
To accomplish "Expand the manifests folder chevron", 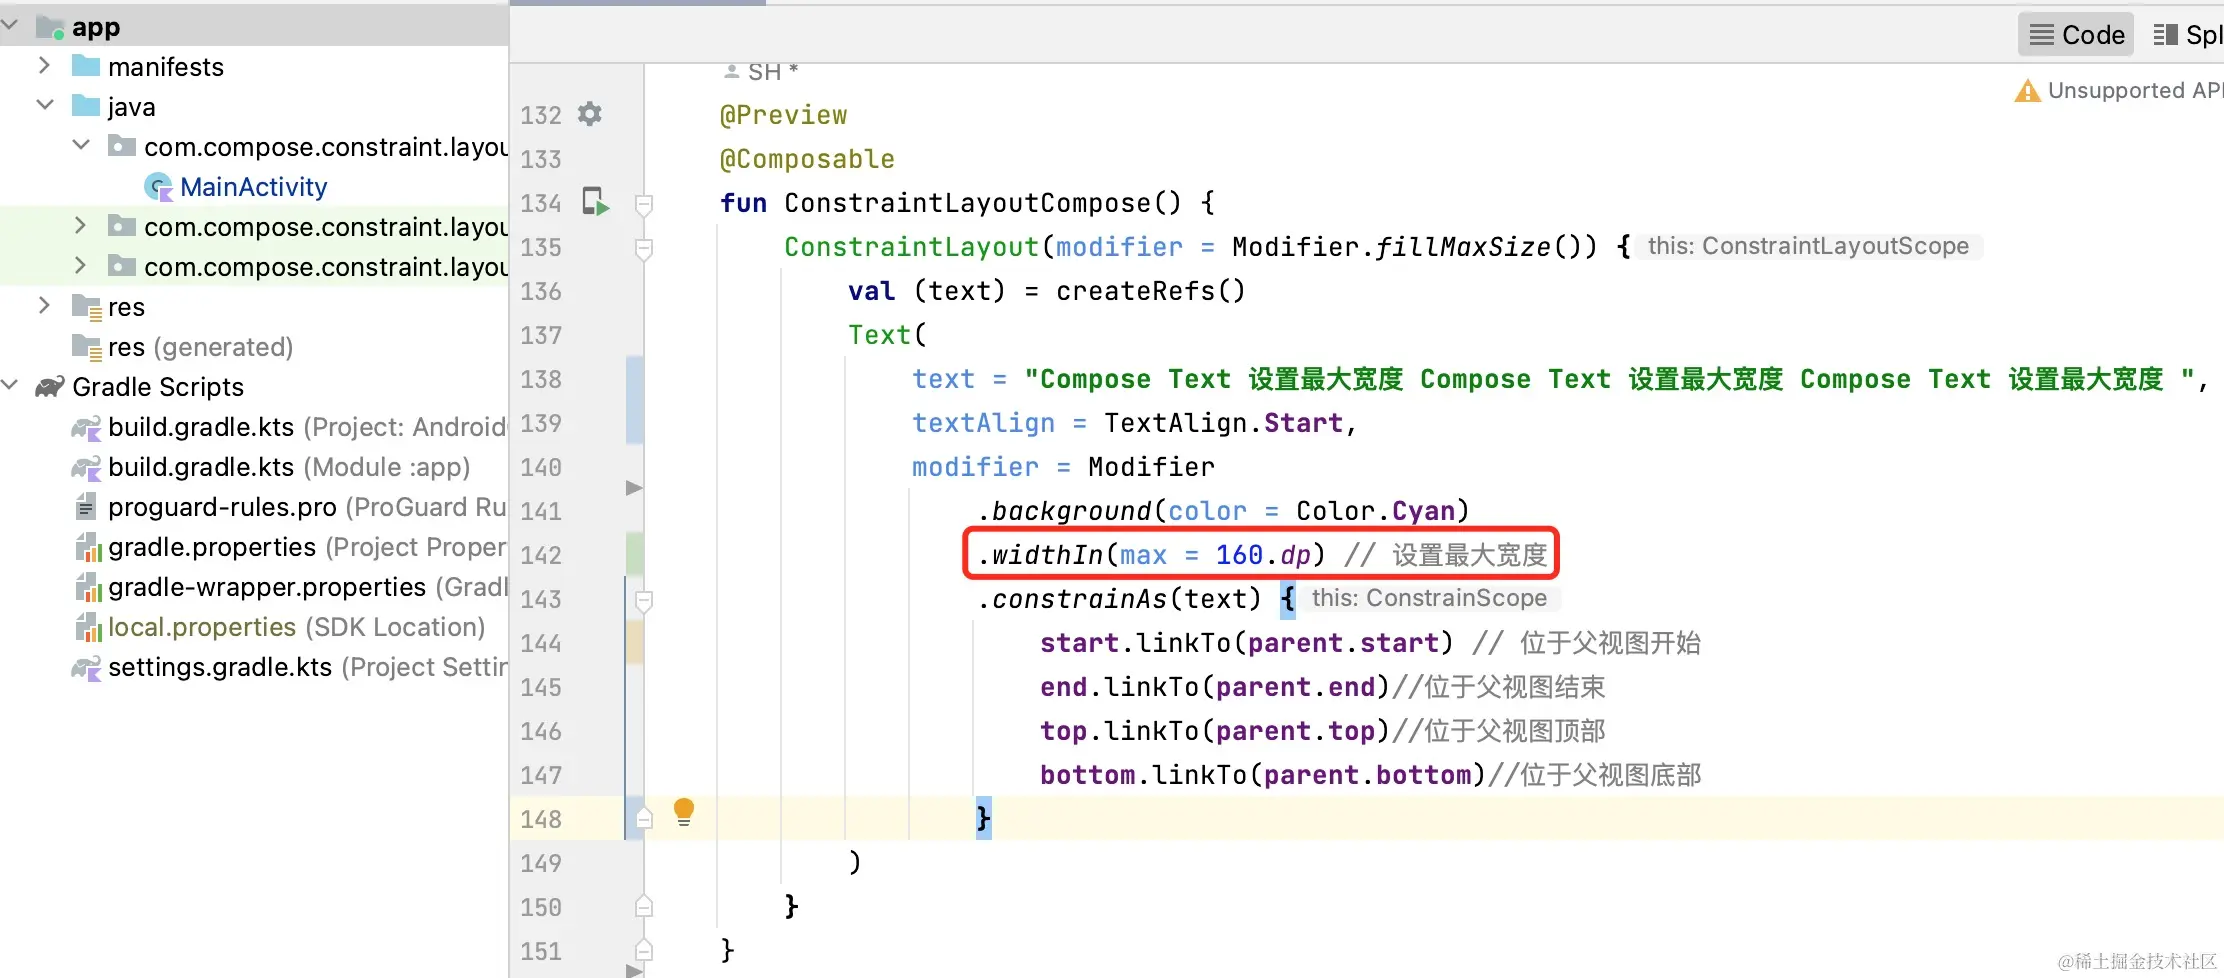I will tap(44, 66).
